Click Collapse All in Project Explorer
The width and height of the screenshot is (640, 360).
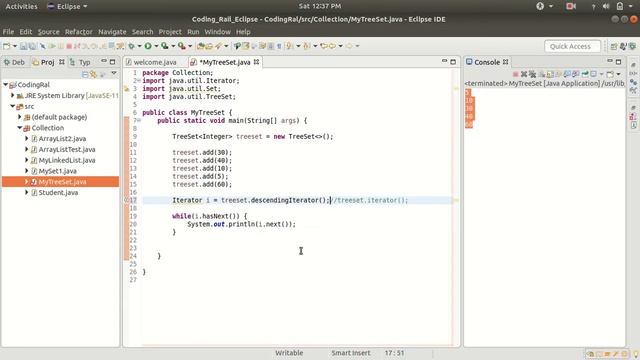click(85, 74)
